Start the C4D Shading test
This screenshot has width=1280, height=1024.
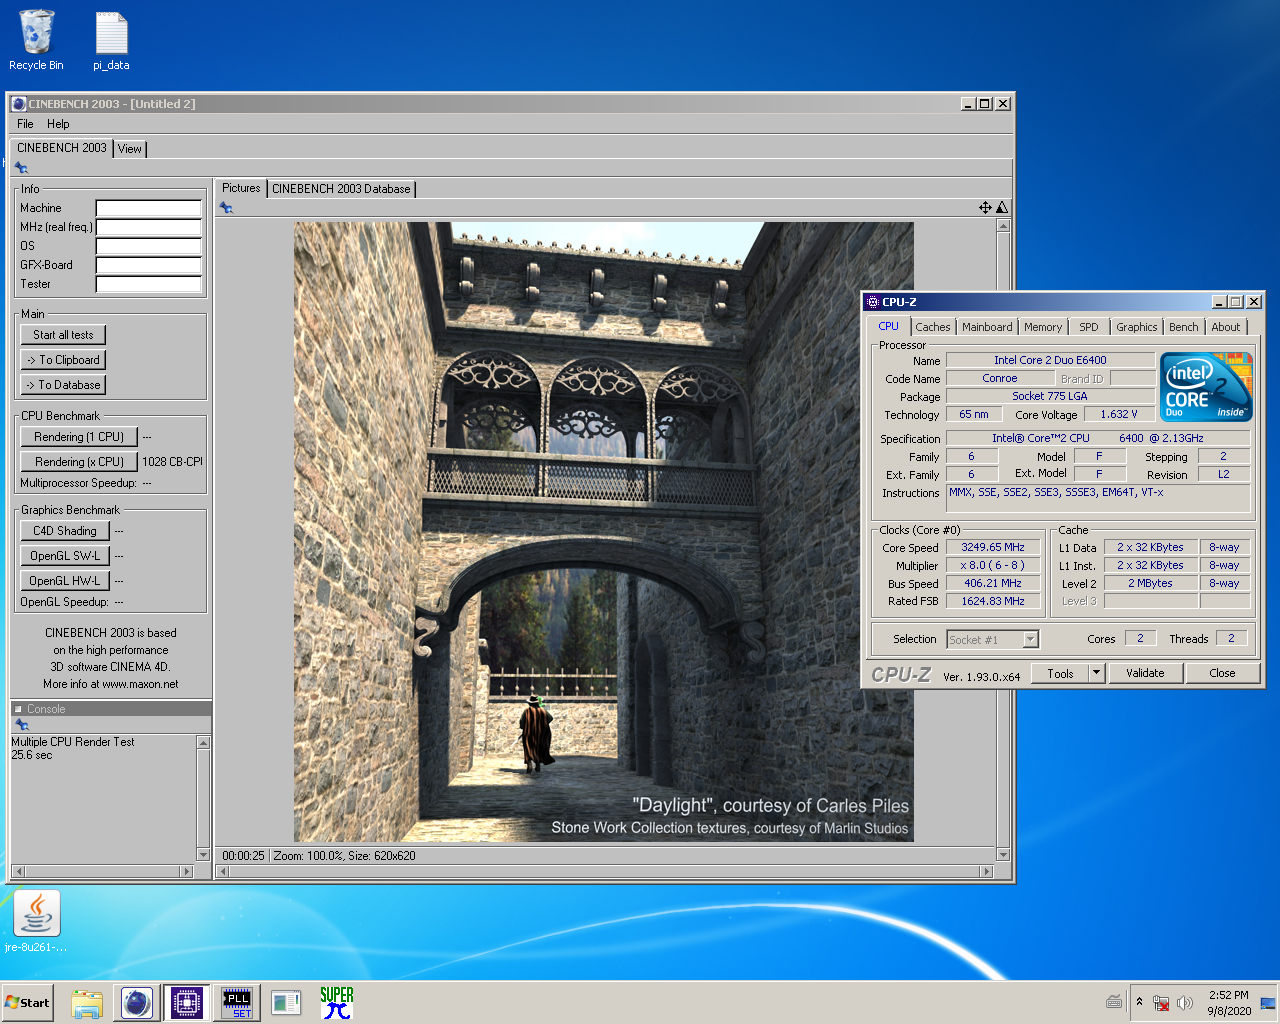pyautogui.click(x=65, y=531)
